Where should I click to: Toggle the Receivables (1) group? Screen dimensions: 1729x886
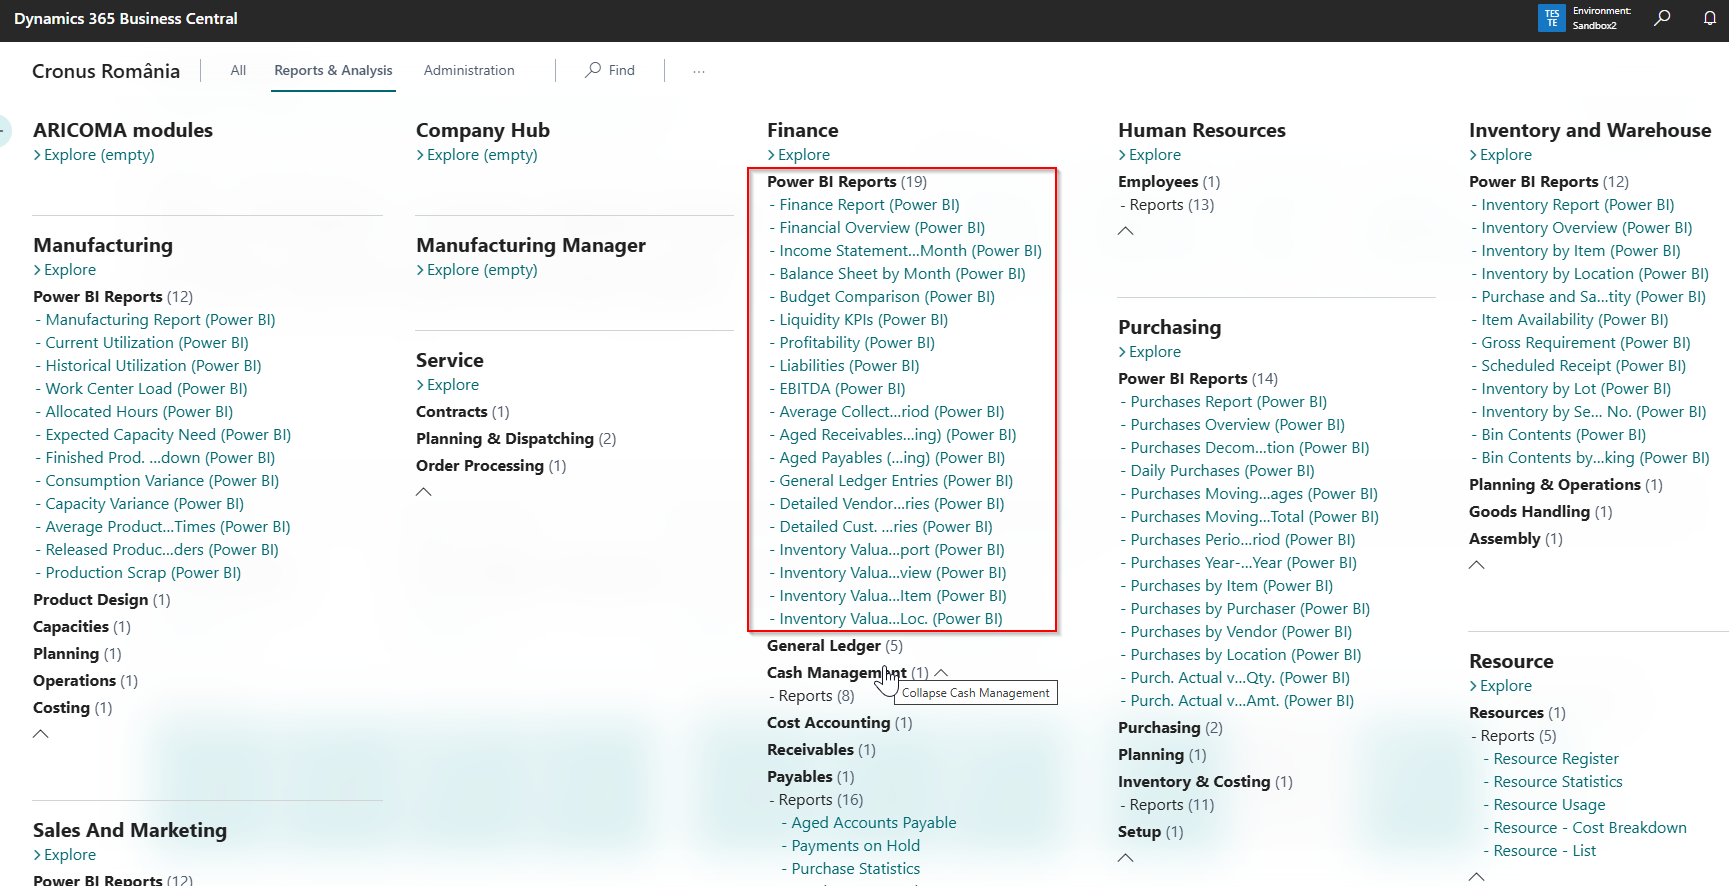(x=821, y=750)
